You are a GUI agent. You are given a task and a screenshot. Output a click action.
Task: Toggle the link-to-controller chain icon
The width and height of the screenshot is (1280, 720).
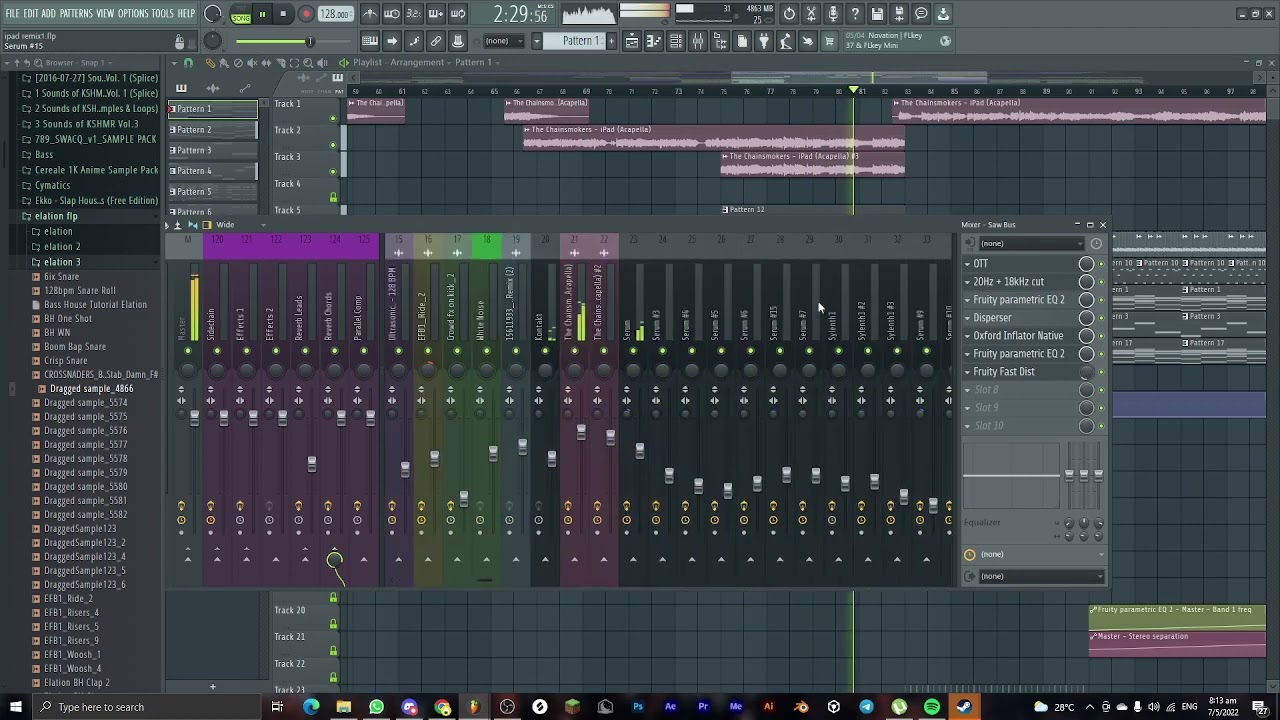pyautogui.click(x=436, y=41)
